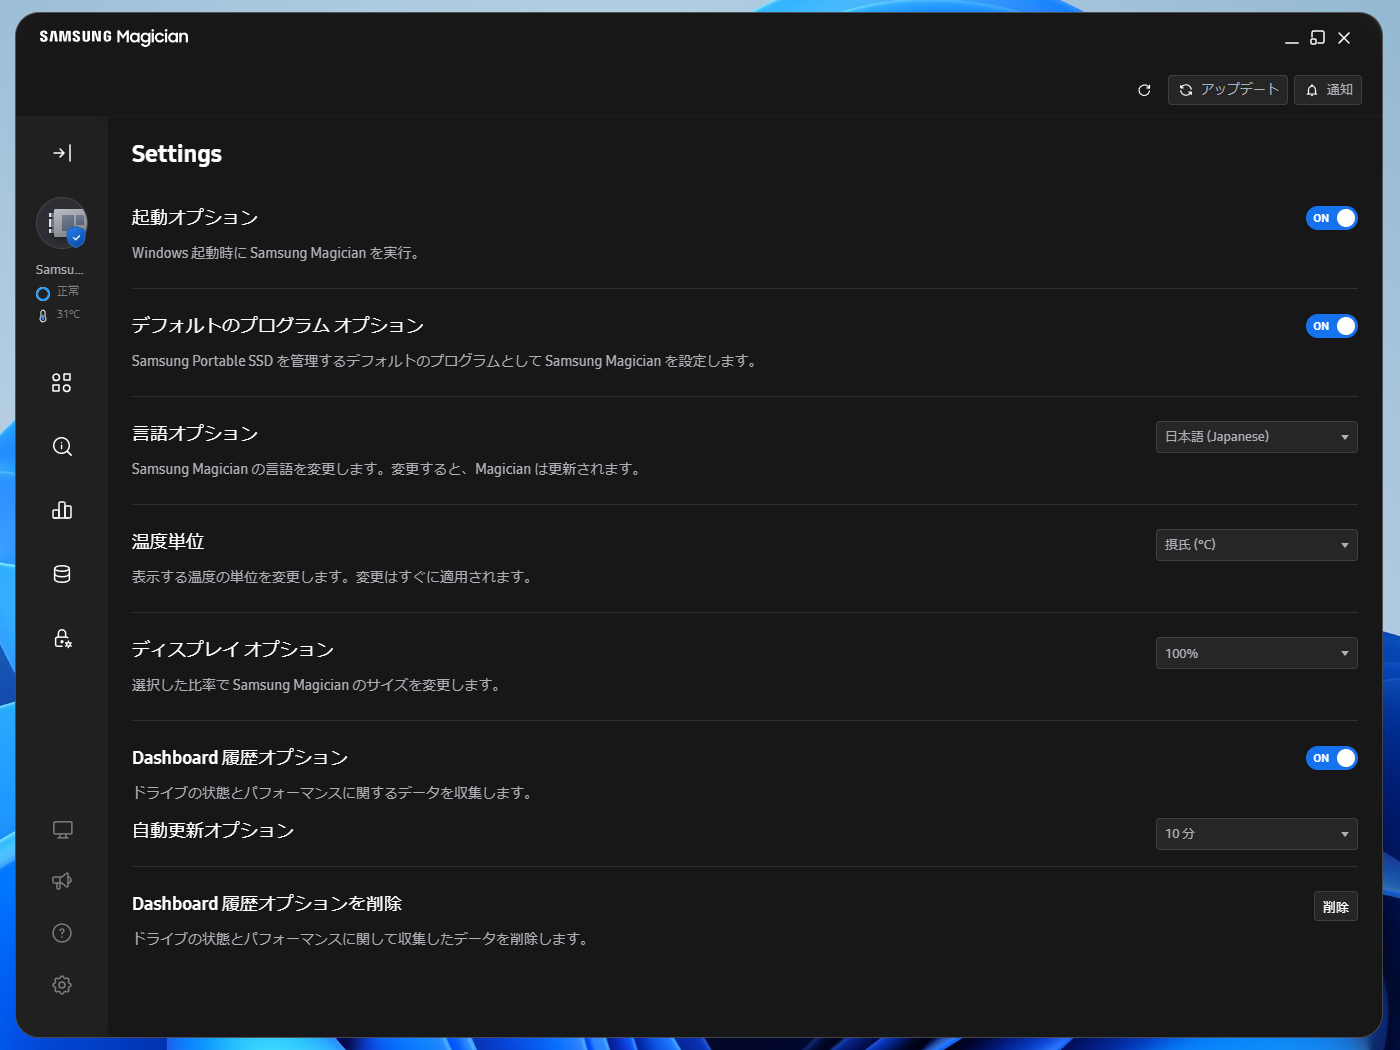Open the drive details magnifier icon

[x=62, y=447]
